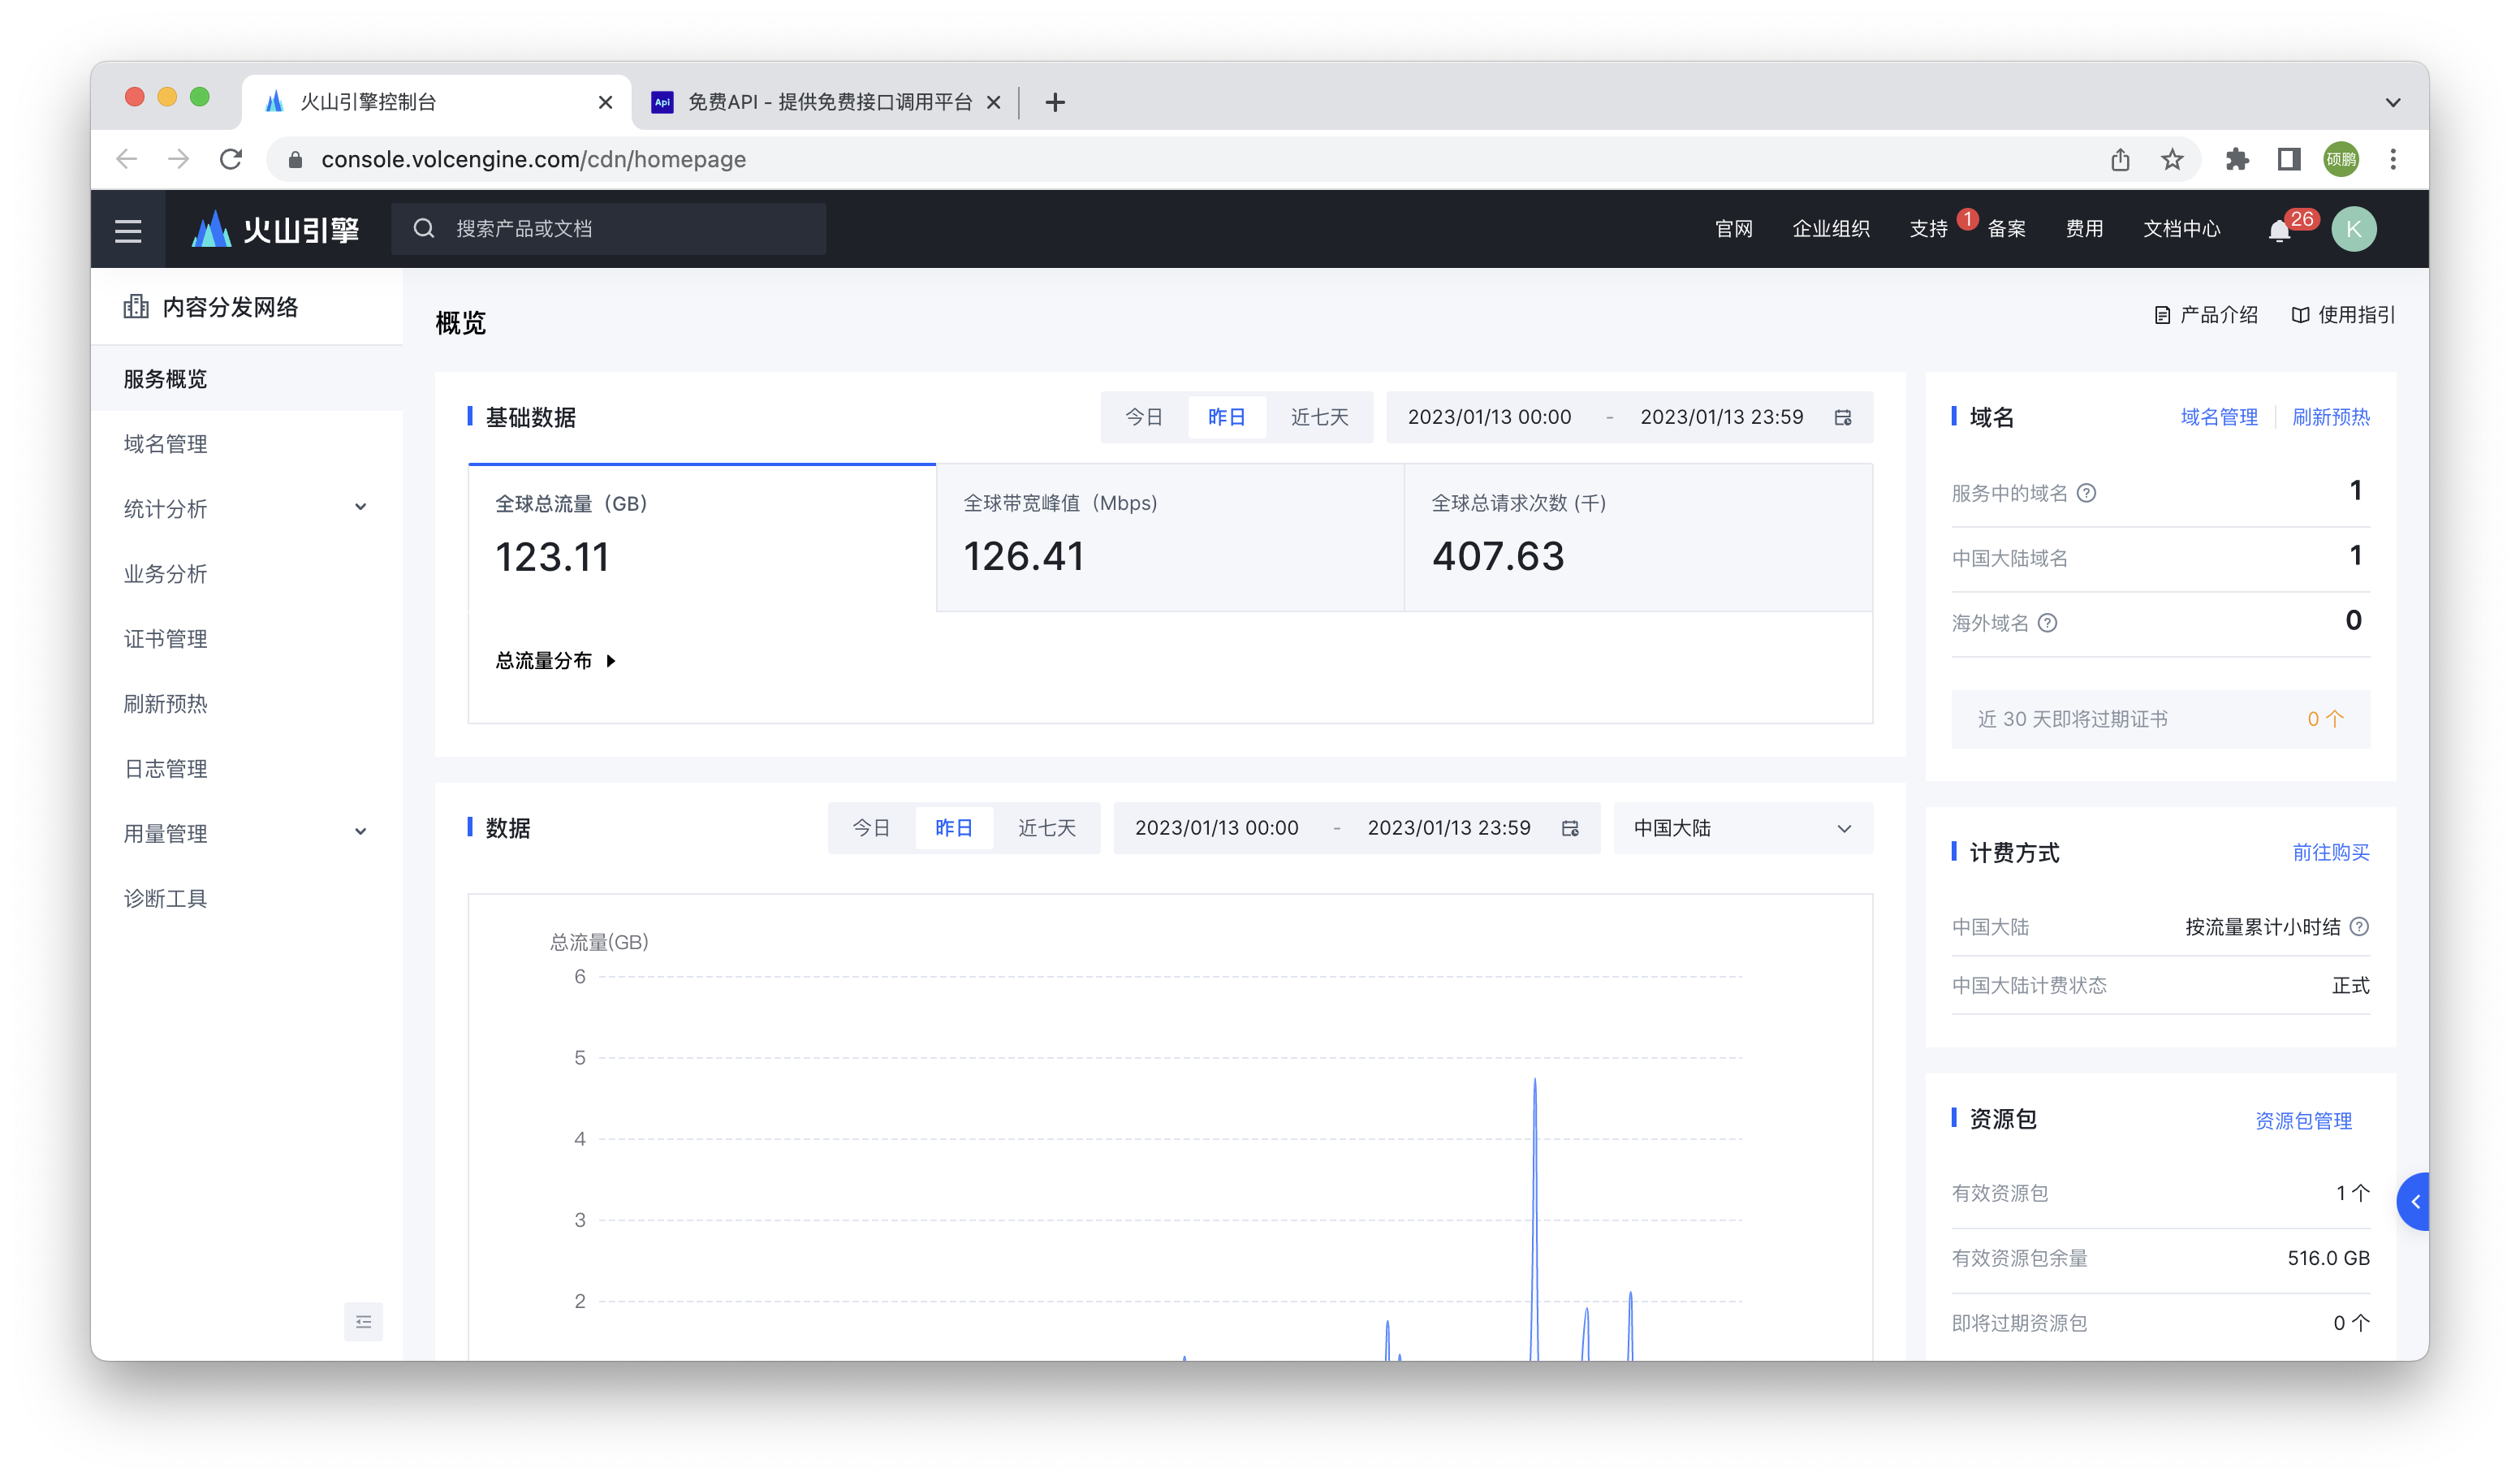Click 域名管理 link in 域名 card
The height and width of the screenshot is (1481, 2520).
pyautogui.click(x=2218, y=417)
